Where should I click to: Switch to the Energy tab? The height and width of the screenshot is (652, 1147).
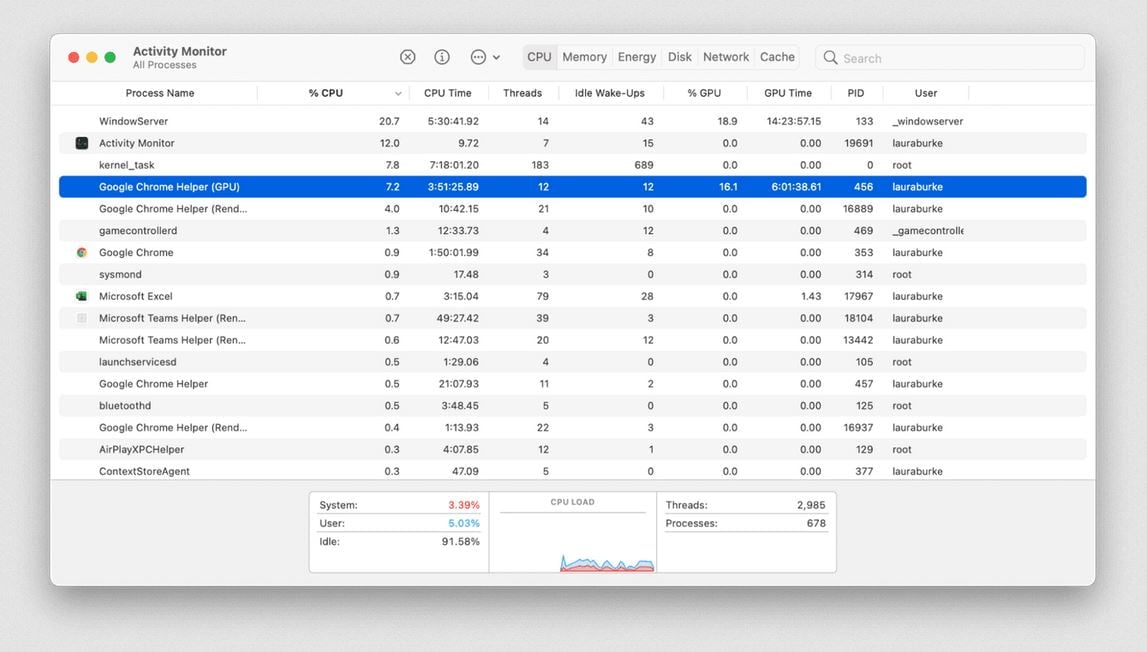[x=636, y=57]
